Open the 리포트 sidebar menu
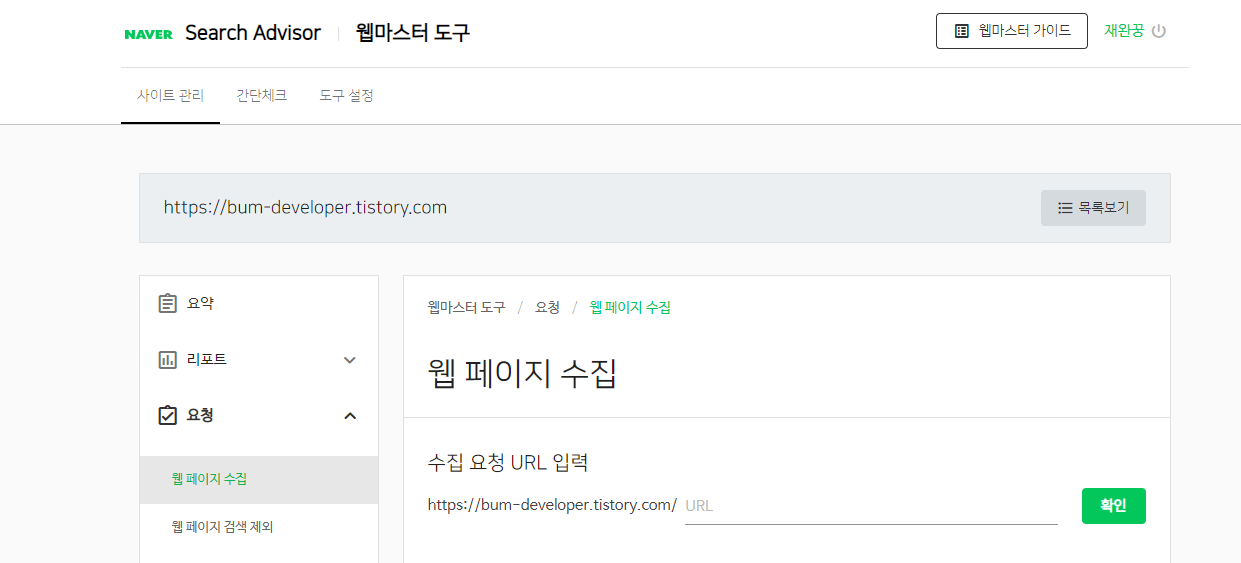The image size is (1241, 563). click(x=259, y=359)
